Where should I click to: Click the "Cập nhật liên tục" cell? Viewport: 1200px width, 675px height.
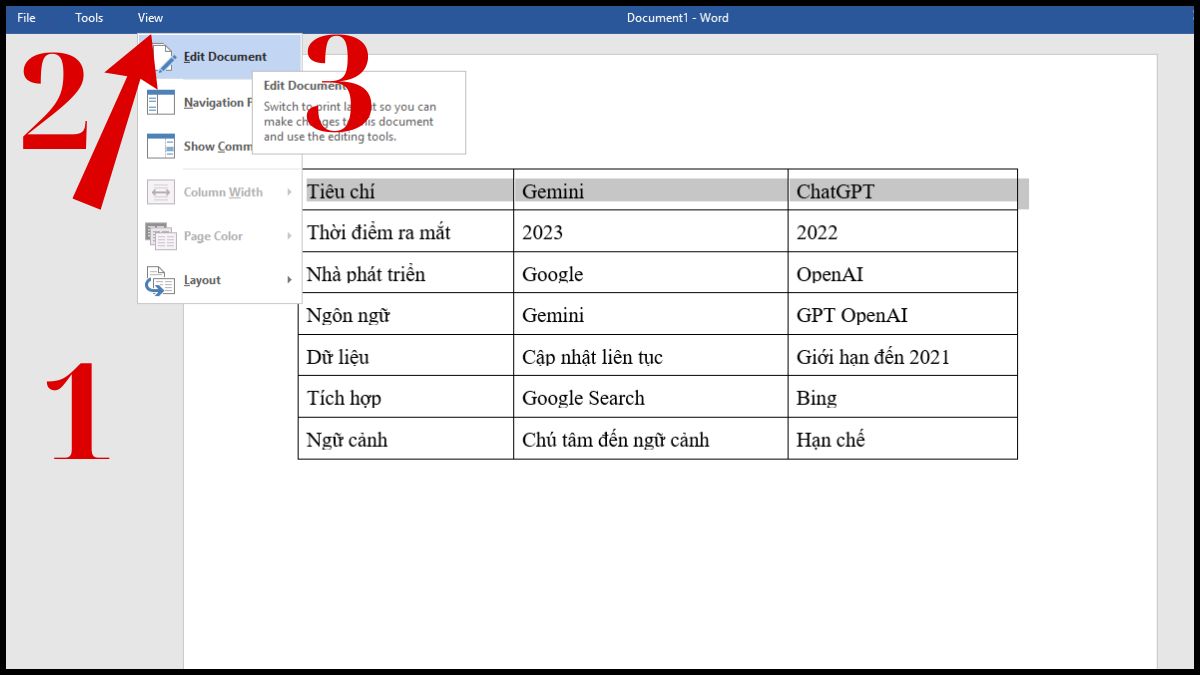point(651,356)
